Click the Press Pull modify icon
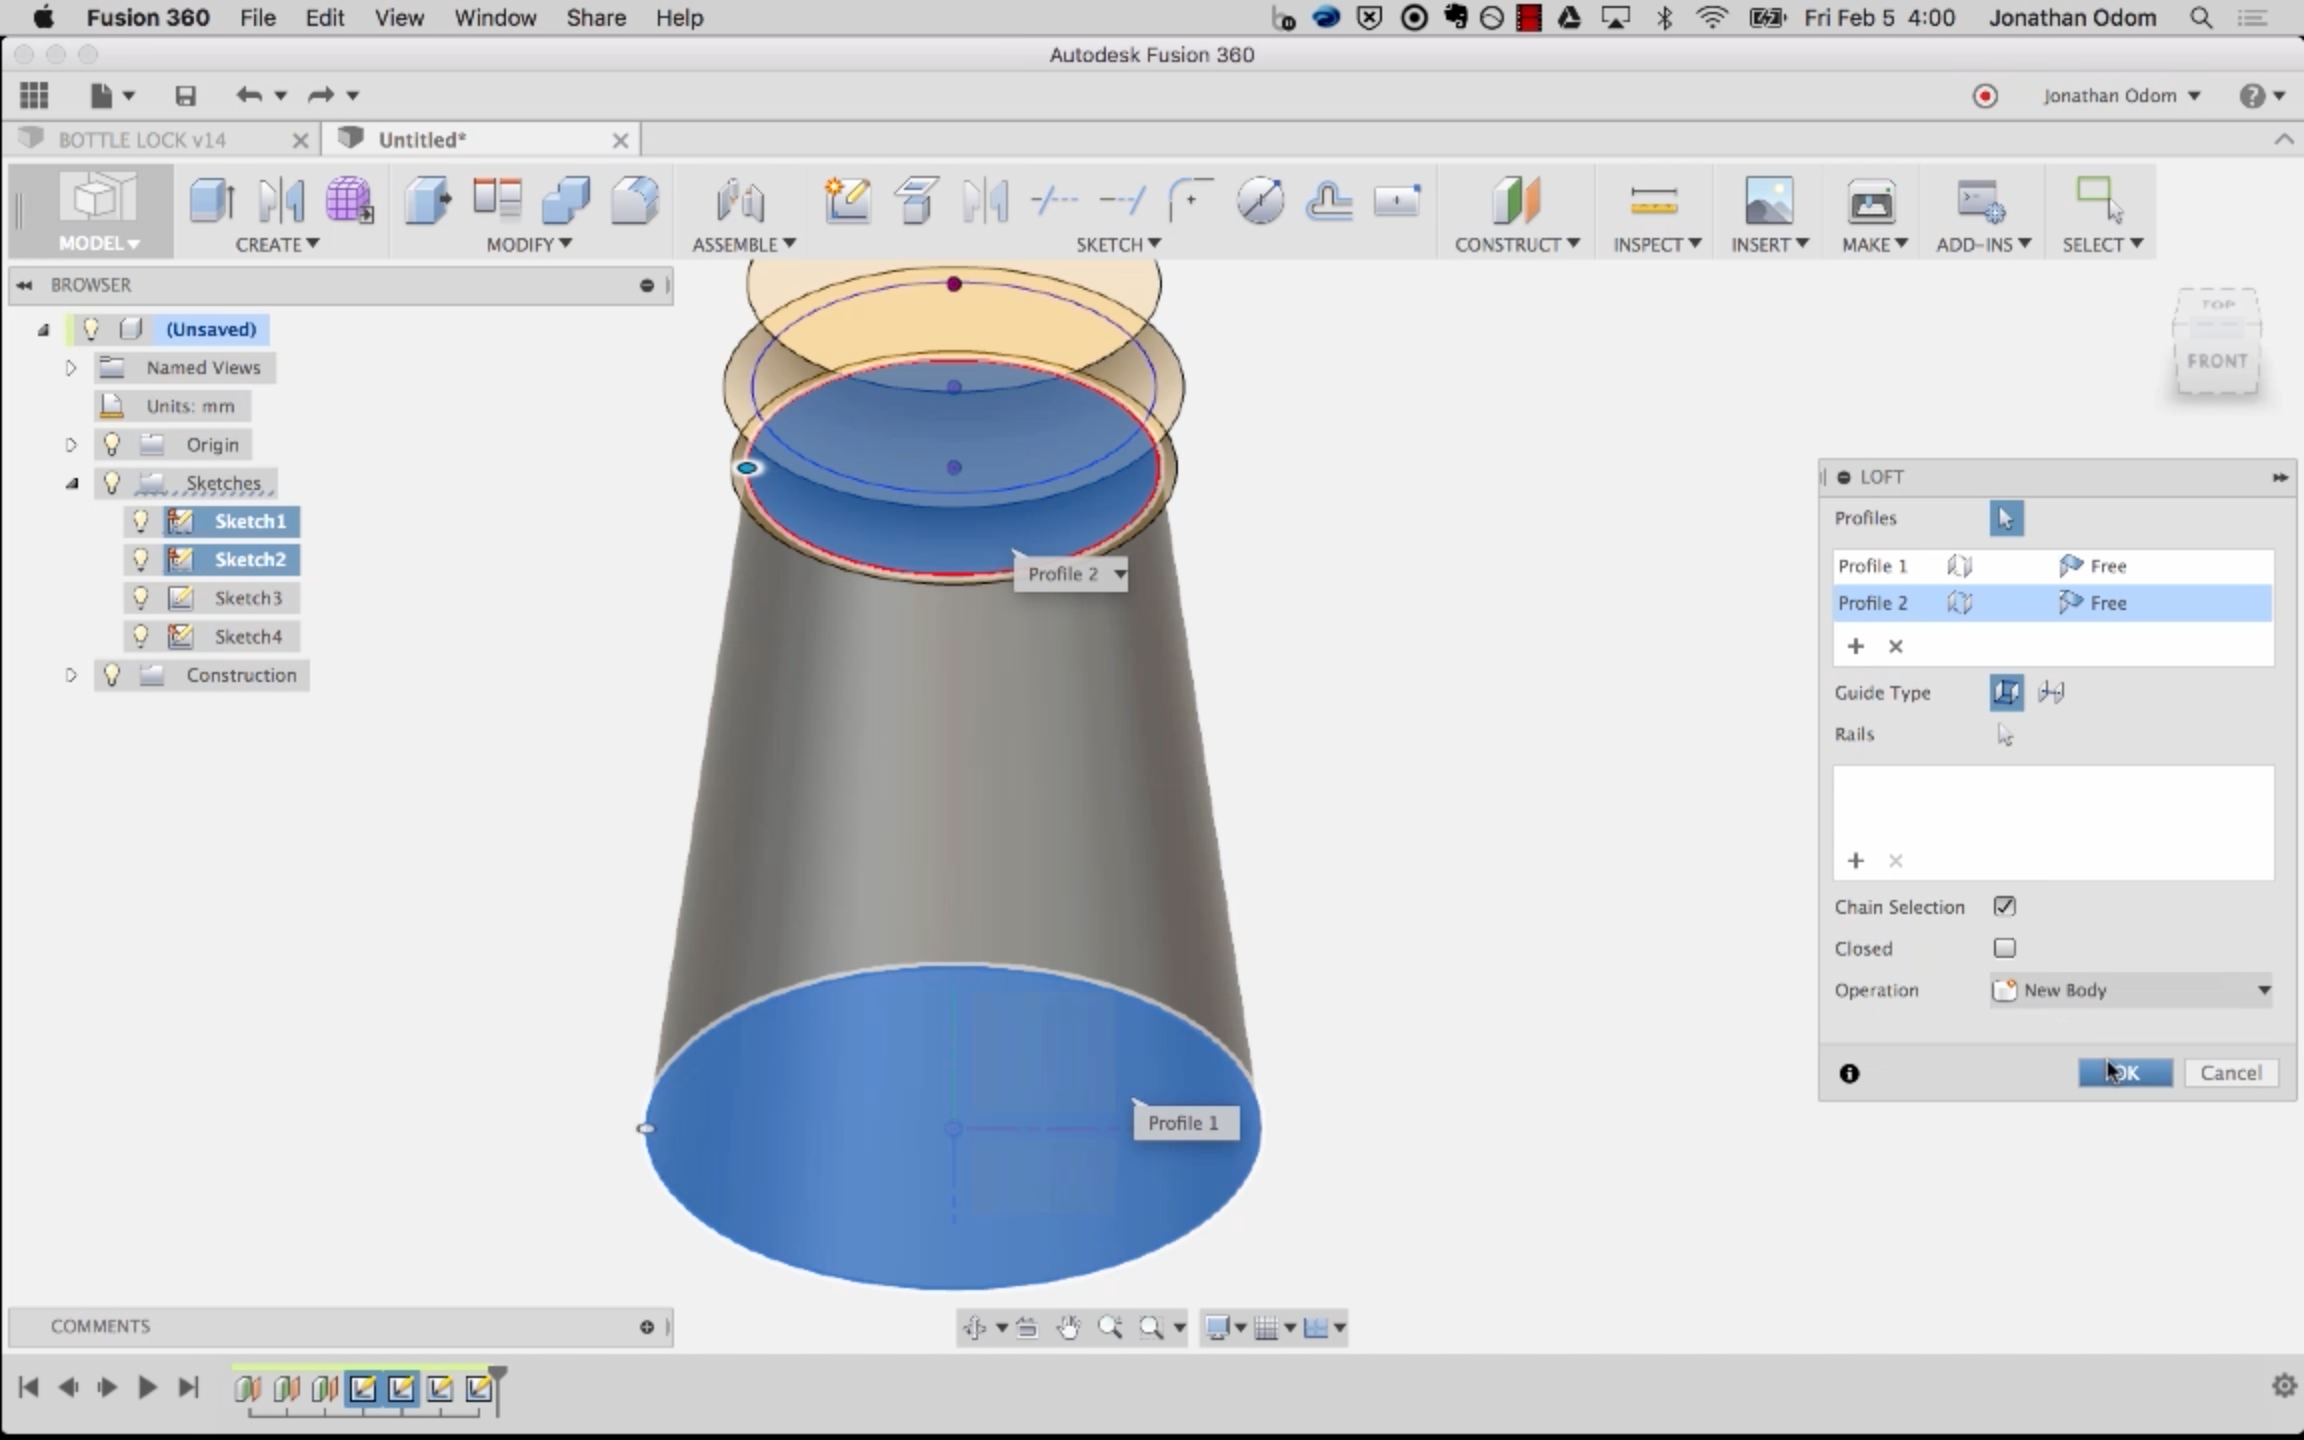The height and width of the screenshot is (1440, 2304). point(428,201)
